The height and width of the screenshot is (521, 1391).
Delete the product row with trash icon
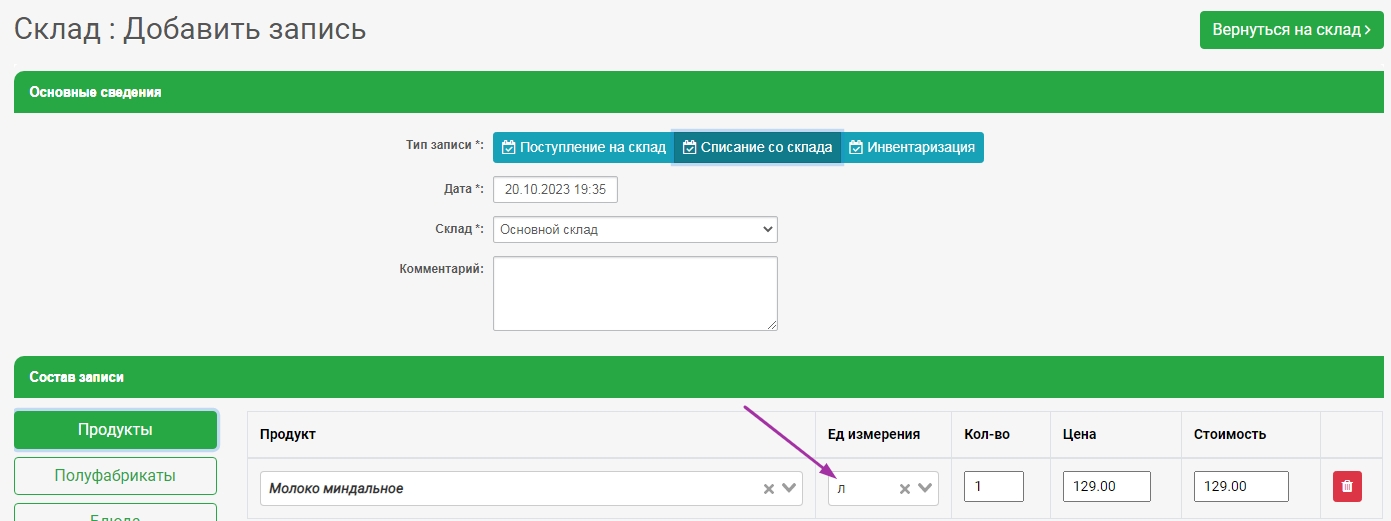coord(1346,487)
